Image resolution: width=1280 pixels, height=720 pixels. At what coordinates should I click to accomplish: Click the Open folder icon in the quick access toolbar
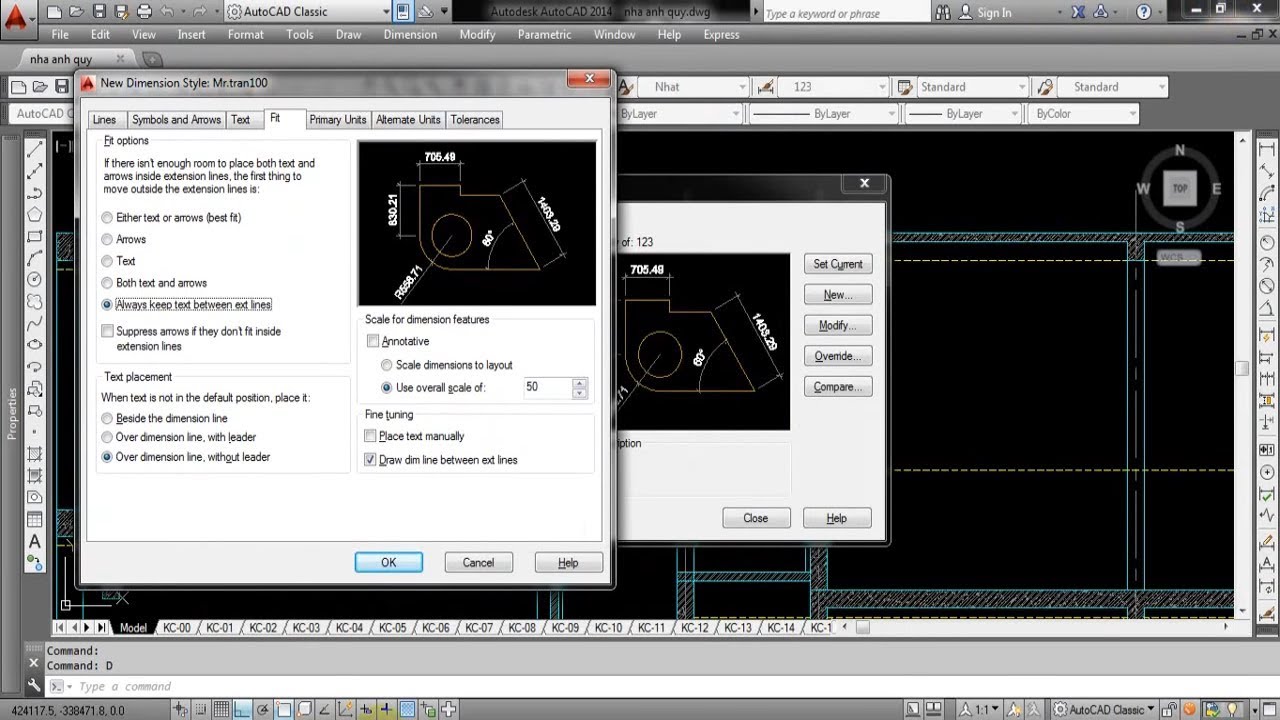coord(76,12)
